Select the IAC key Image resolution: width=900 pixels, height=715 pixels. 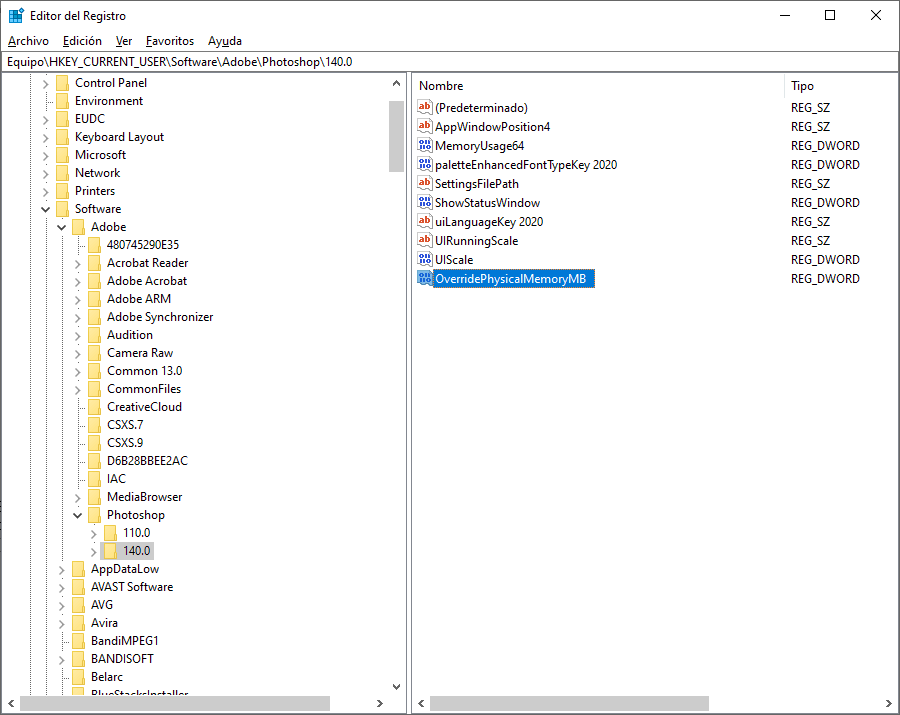click(116, 479)
